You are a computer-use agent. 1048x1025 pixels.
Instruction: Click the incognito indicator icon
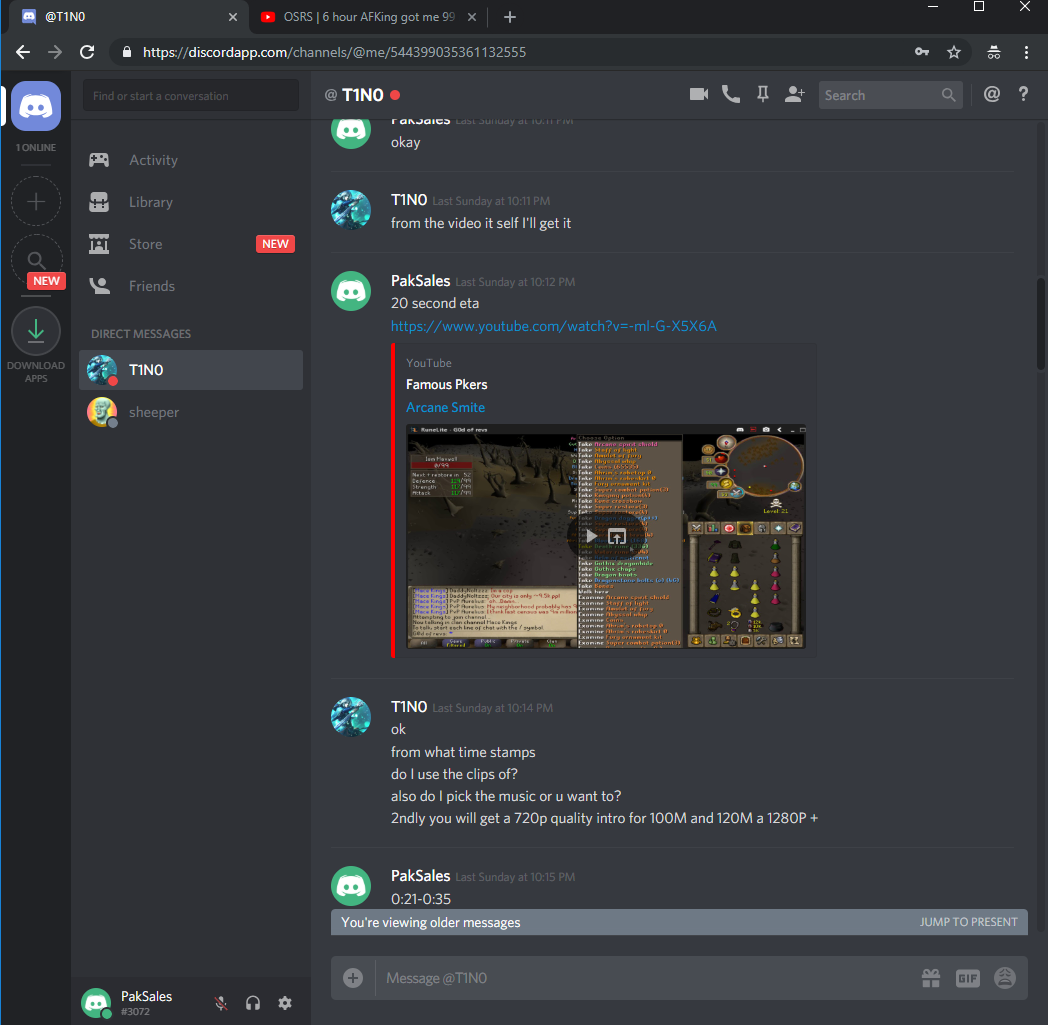click(x=994, y=52)
